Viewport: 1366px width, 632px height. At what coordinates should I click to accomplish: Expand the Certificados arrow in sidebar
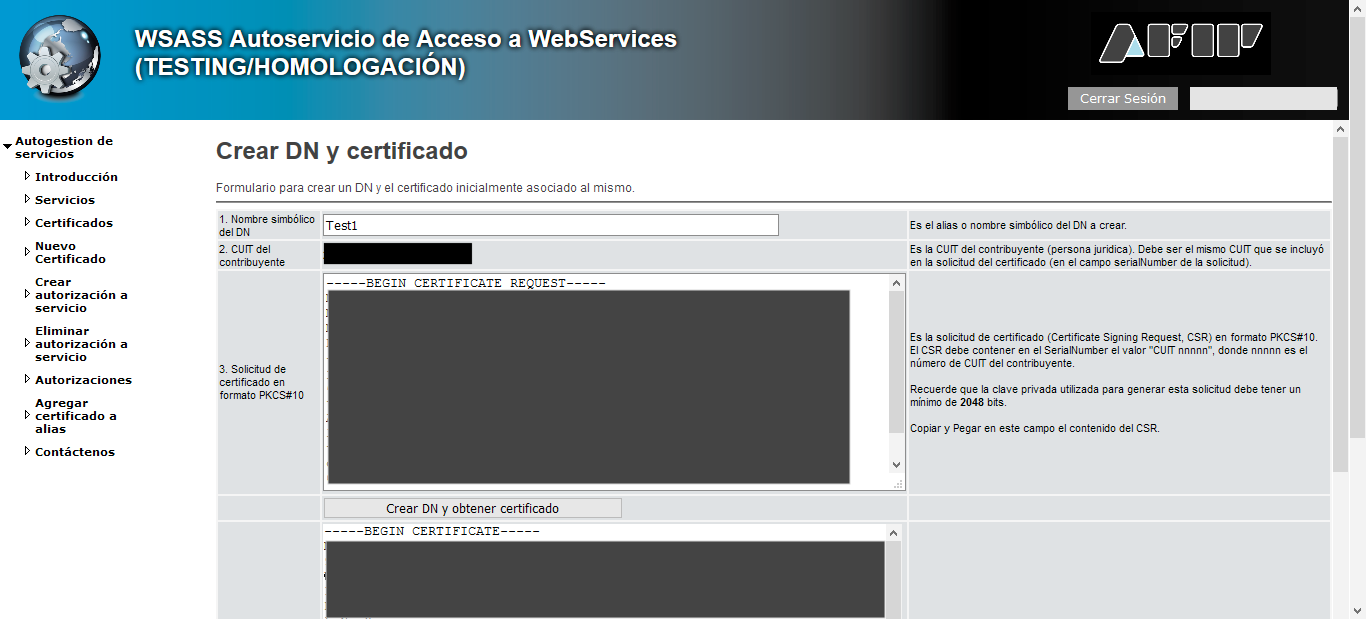tap(27, 222)
